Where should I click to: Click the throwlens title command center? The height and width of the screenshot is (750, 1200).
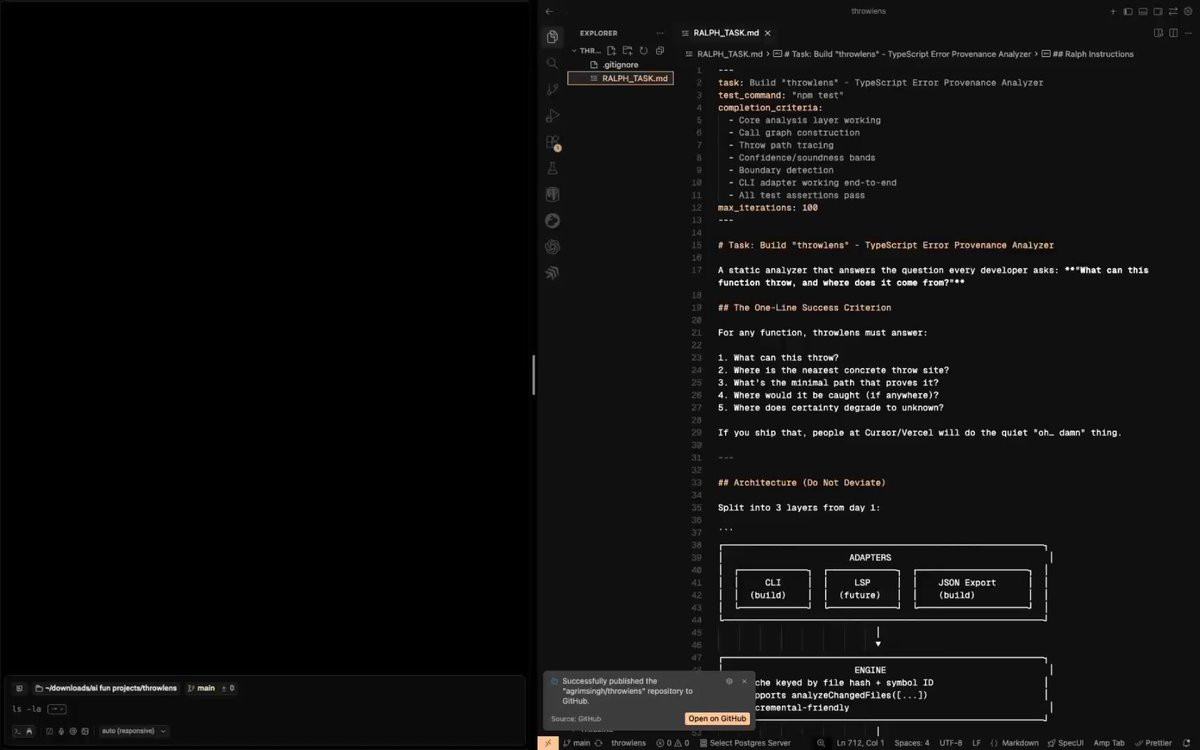coord(868,11)
